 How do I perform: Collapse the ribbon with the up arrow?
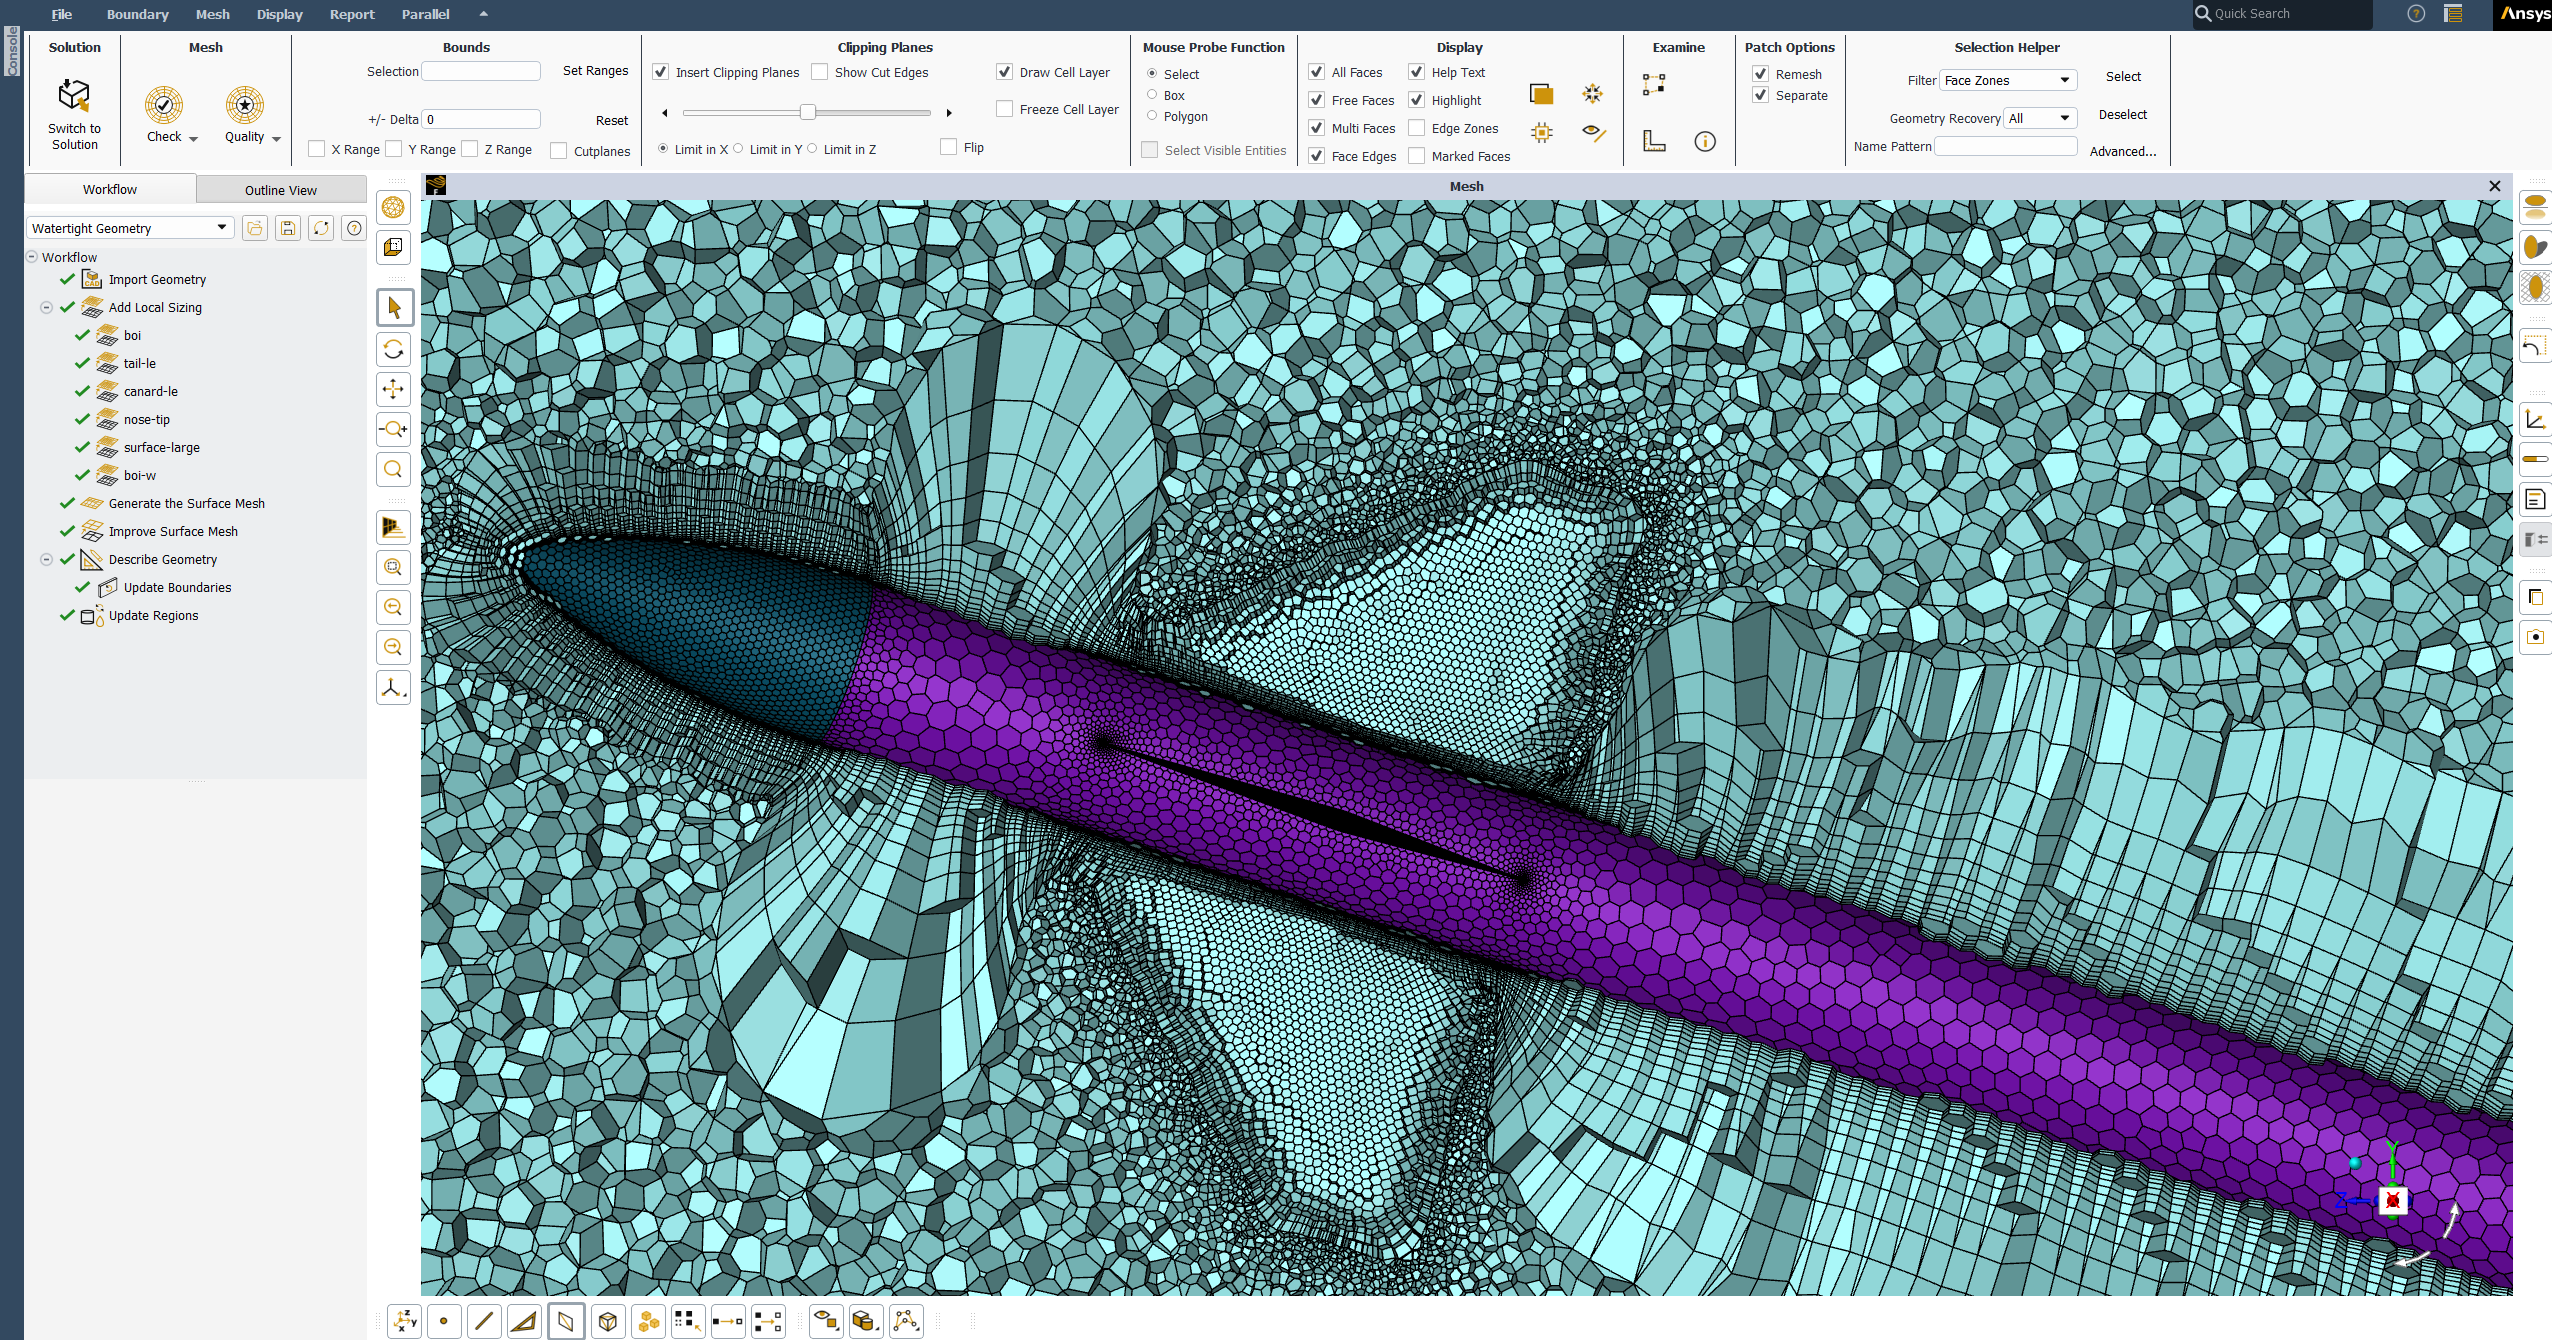[484, 14]
